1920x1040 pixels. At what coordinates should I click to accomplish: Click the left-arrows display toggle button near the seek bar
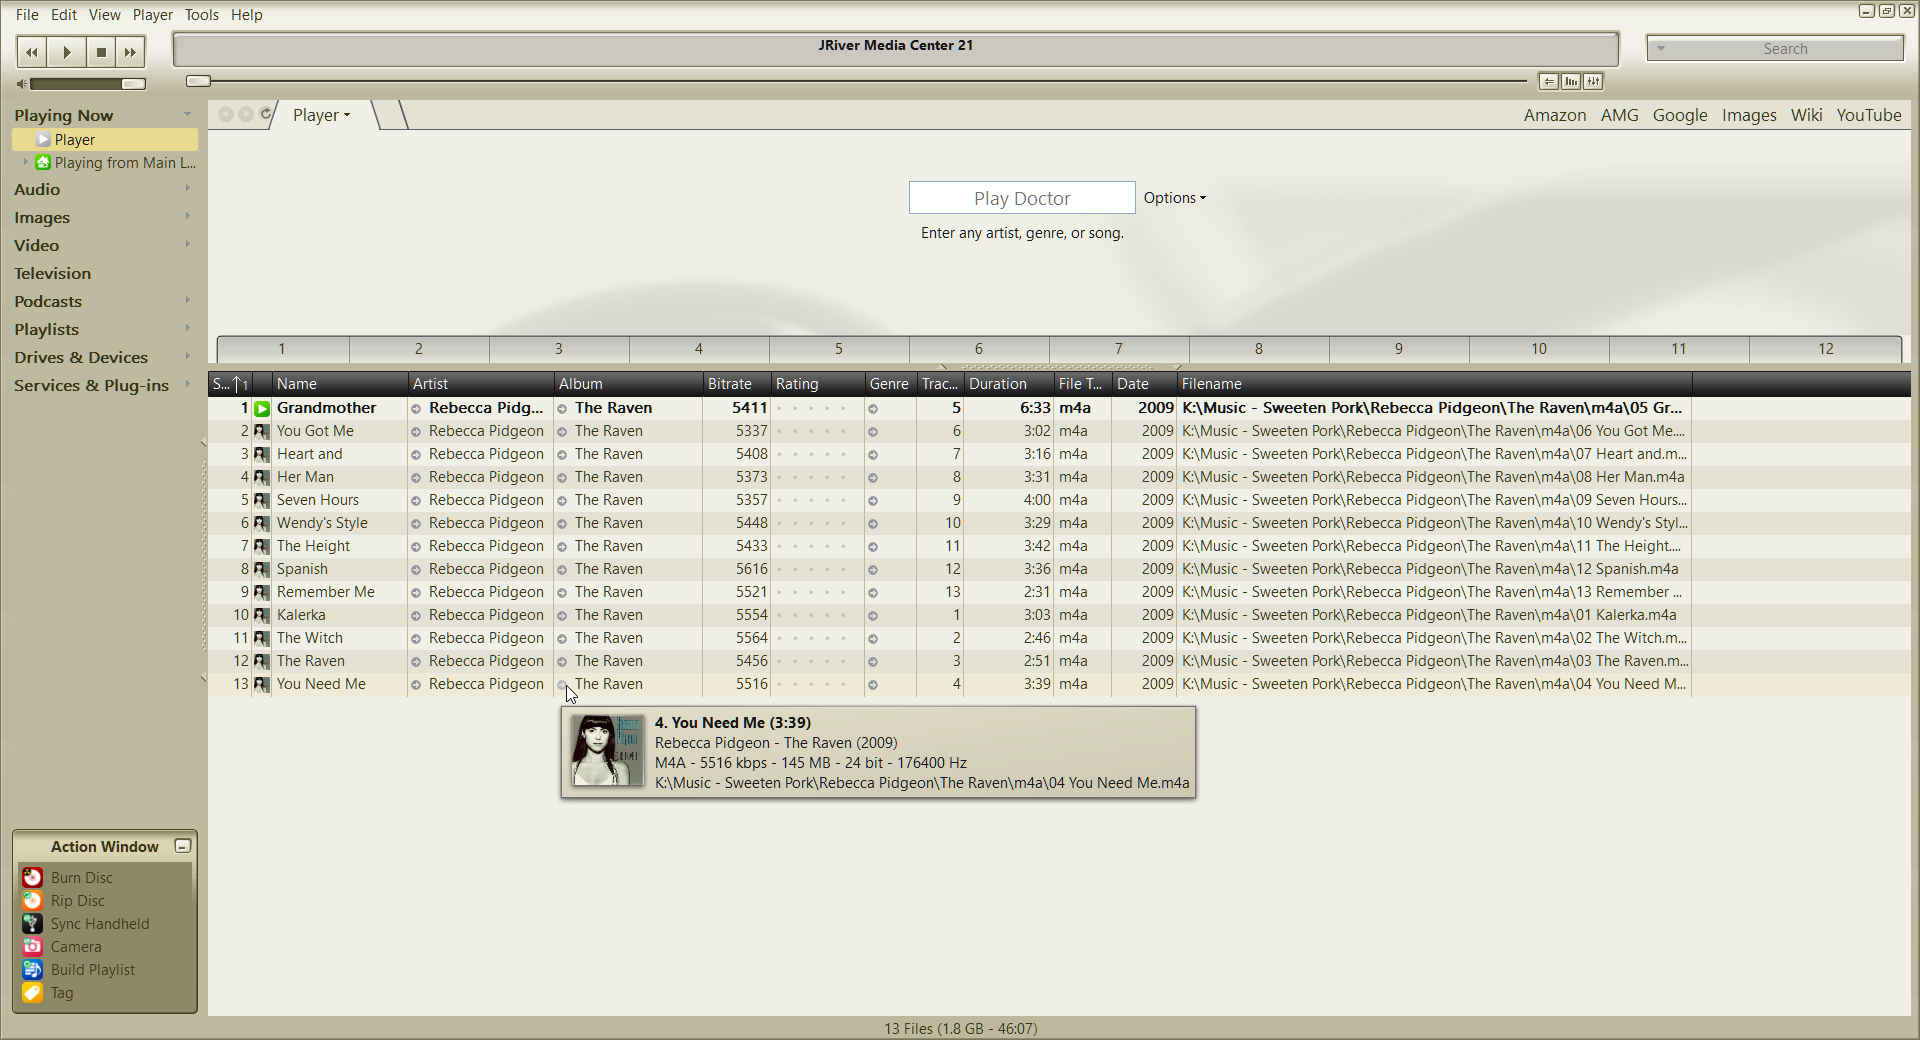(x=1548, y=81)
